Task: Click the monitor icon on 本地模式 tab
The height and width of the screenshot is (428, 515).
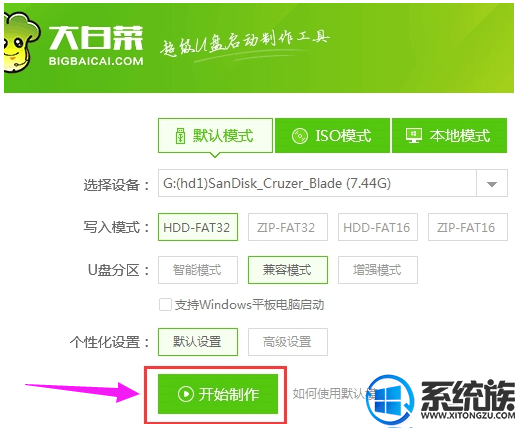Action: pos(414,136)
